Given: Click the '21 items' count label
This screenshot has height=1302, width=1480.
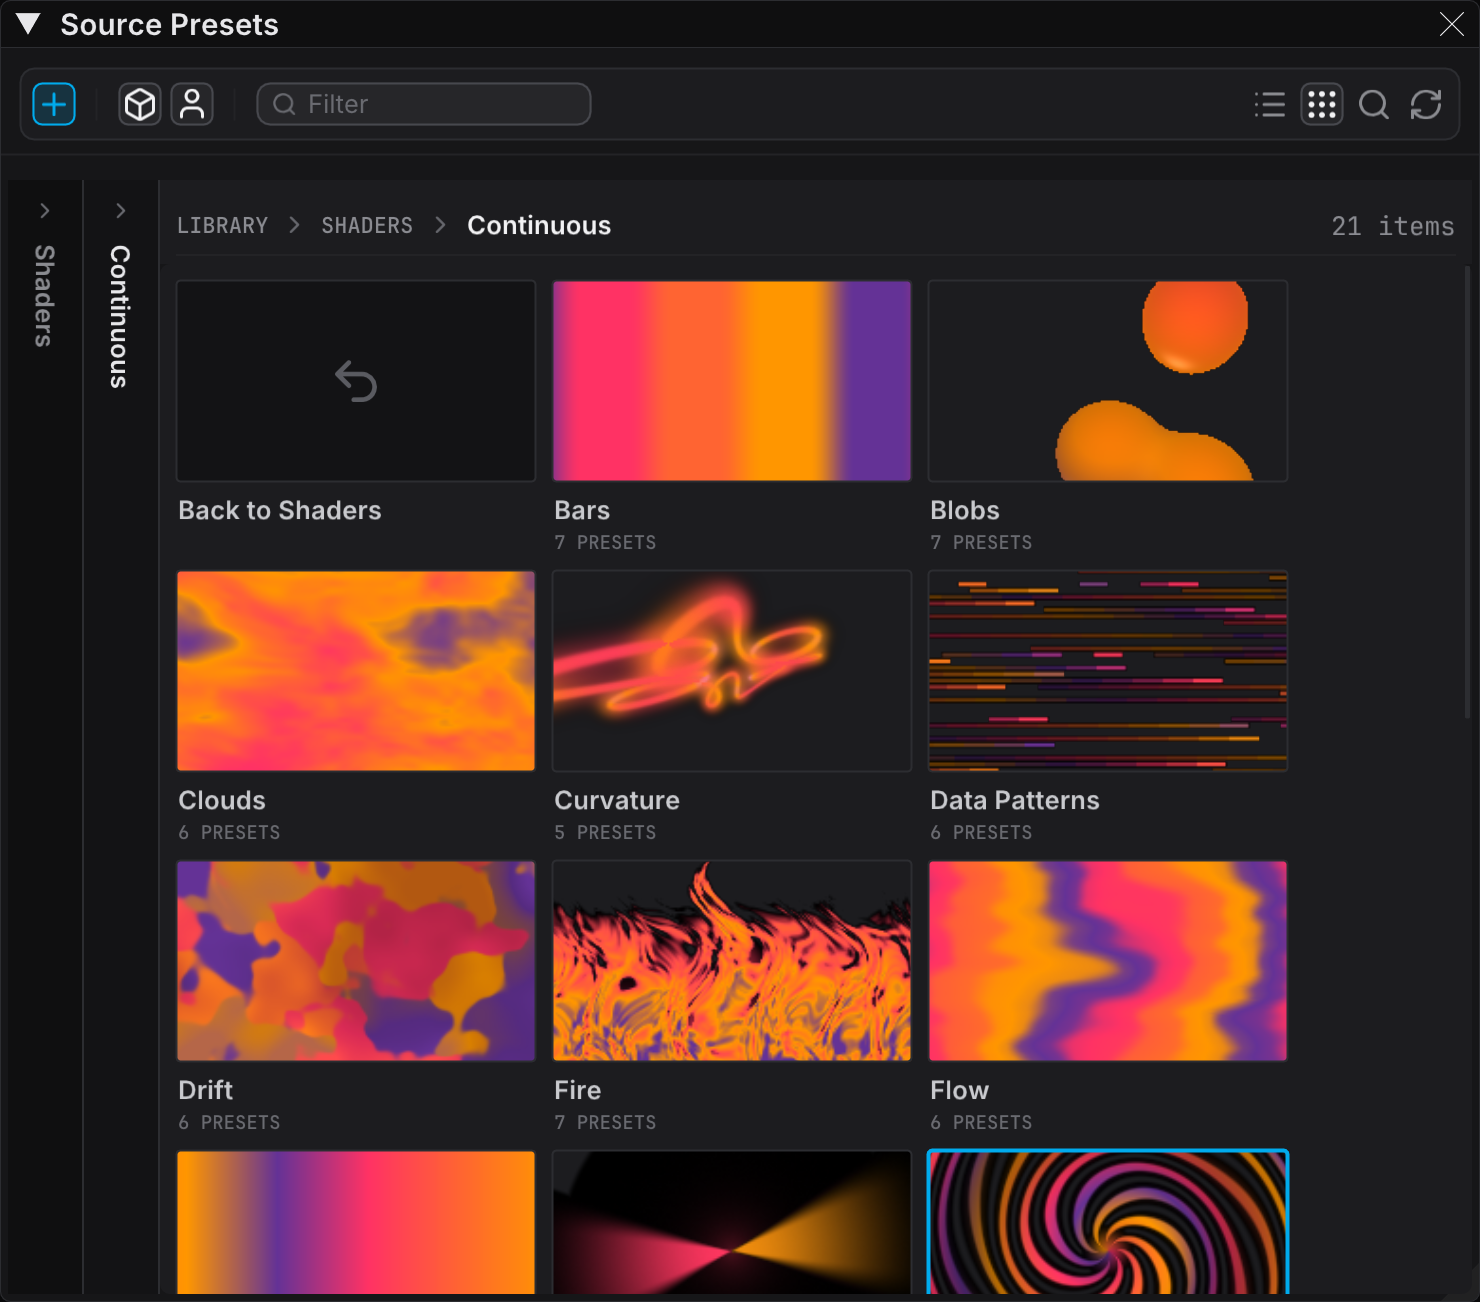Looking at the screenshot, I should click(1393, 227).
